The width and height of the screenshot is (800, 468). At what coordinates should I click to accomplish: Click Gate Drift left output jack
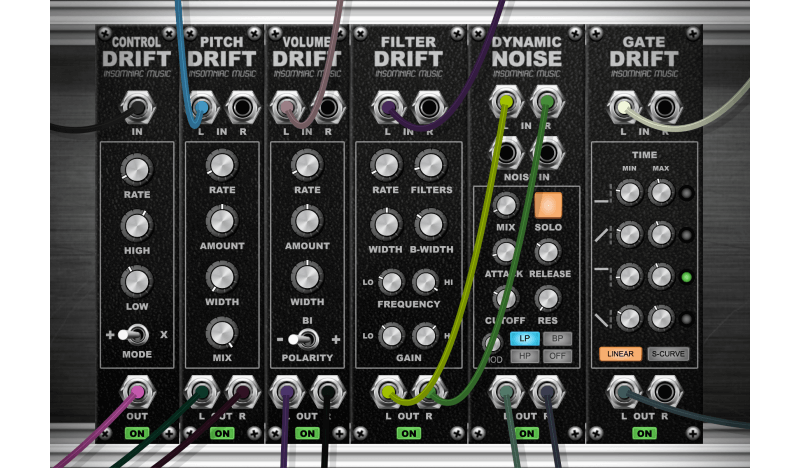[x=623, y=392]
